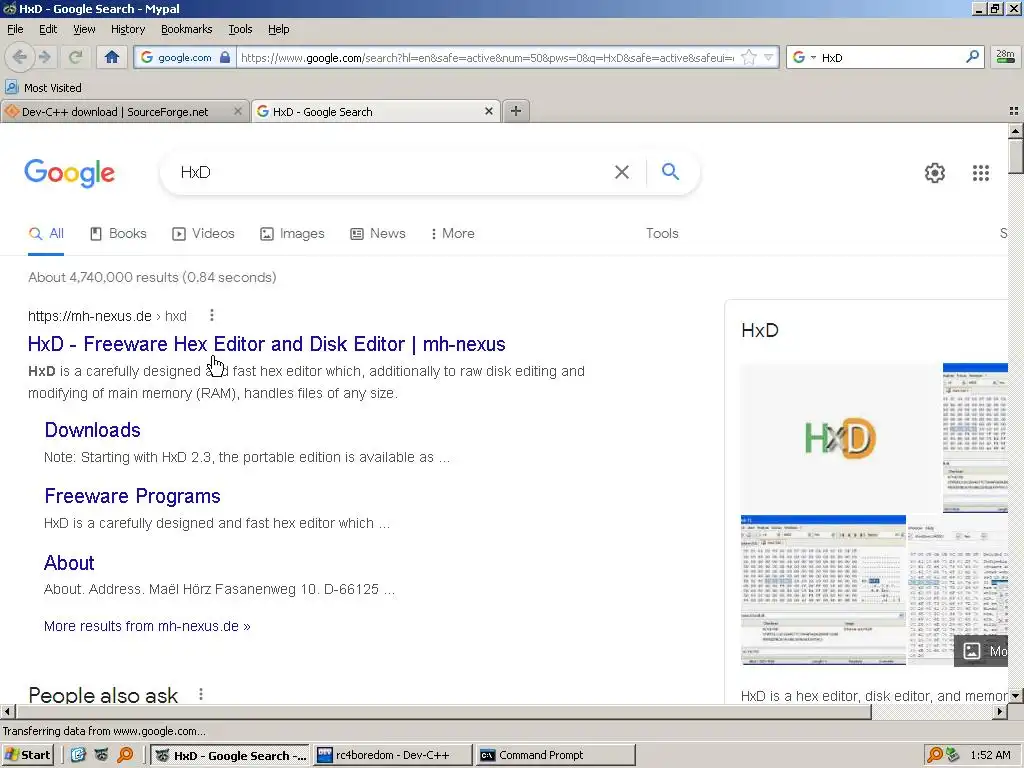Open the Downloads sitelink

(92, 430)
